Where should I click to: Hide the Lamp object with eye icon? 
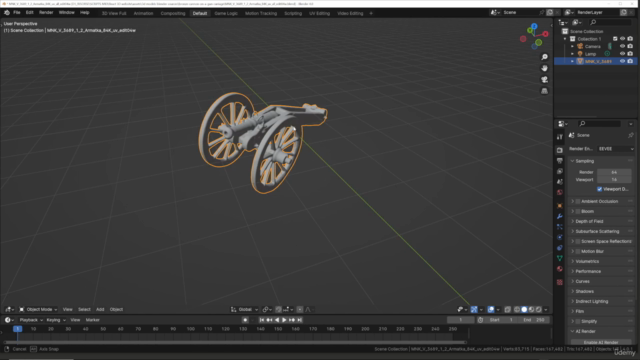pyautogui.click(x=622, y=53)
